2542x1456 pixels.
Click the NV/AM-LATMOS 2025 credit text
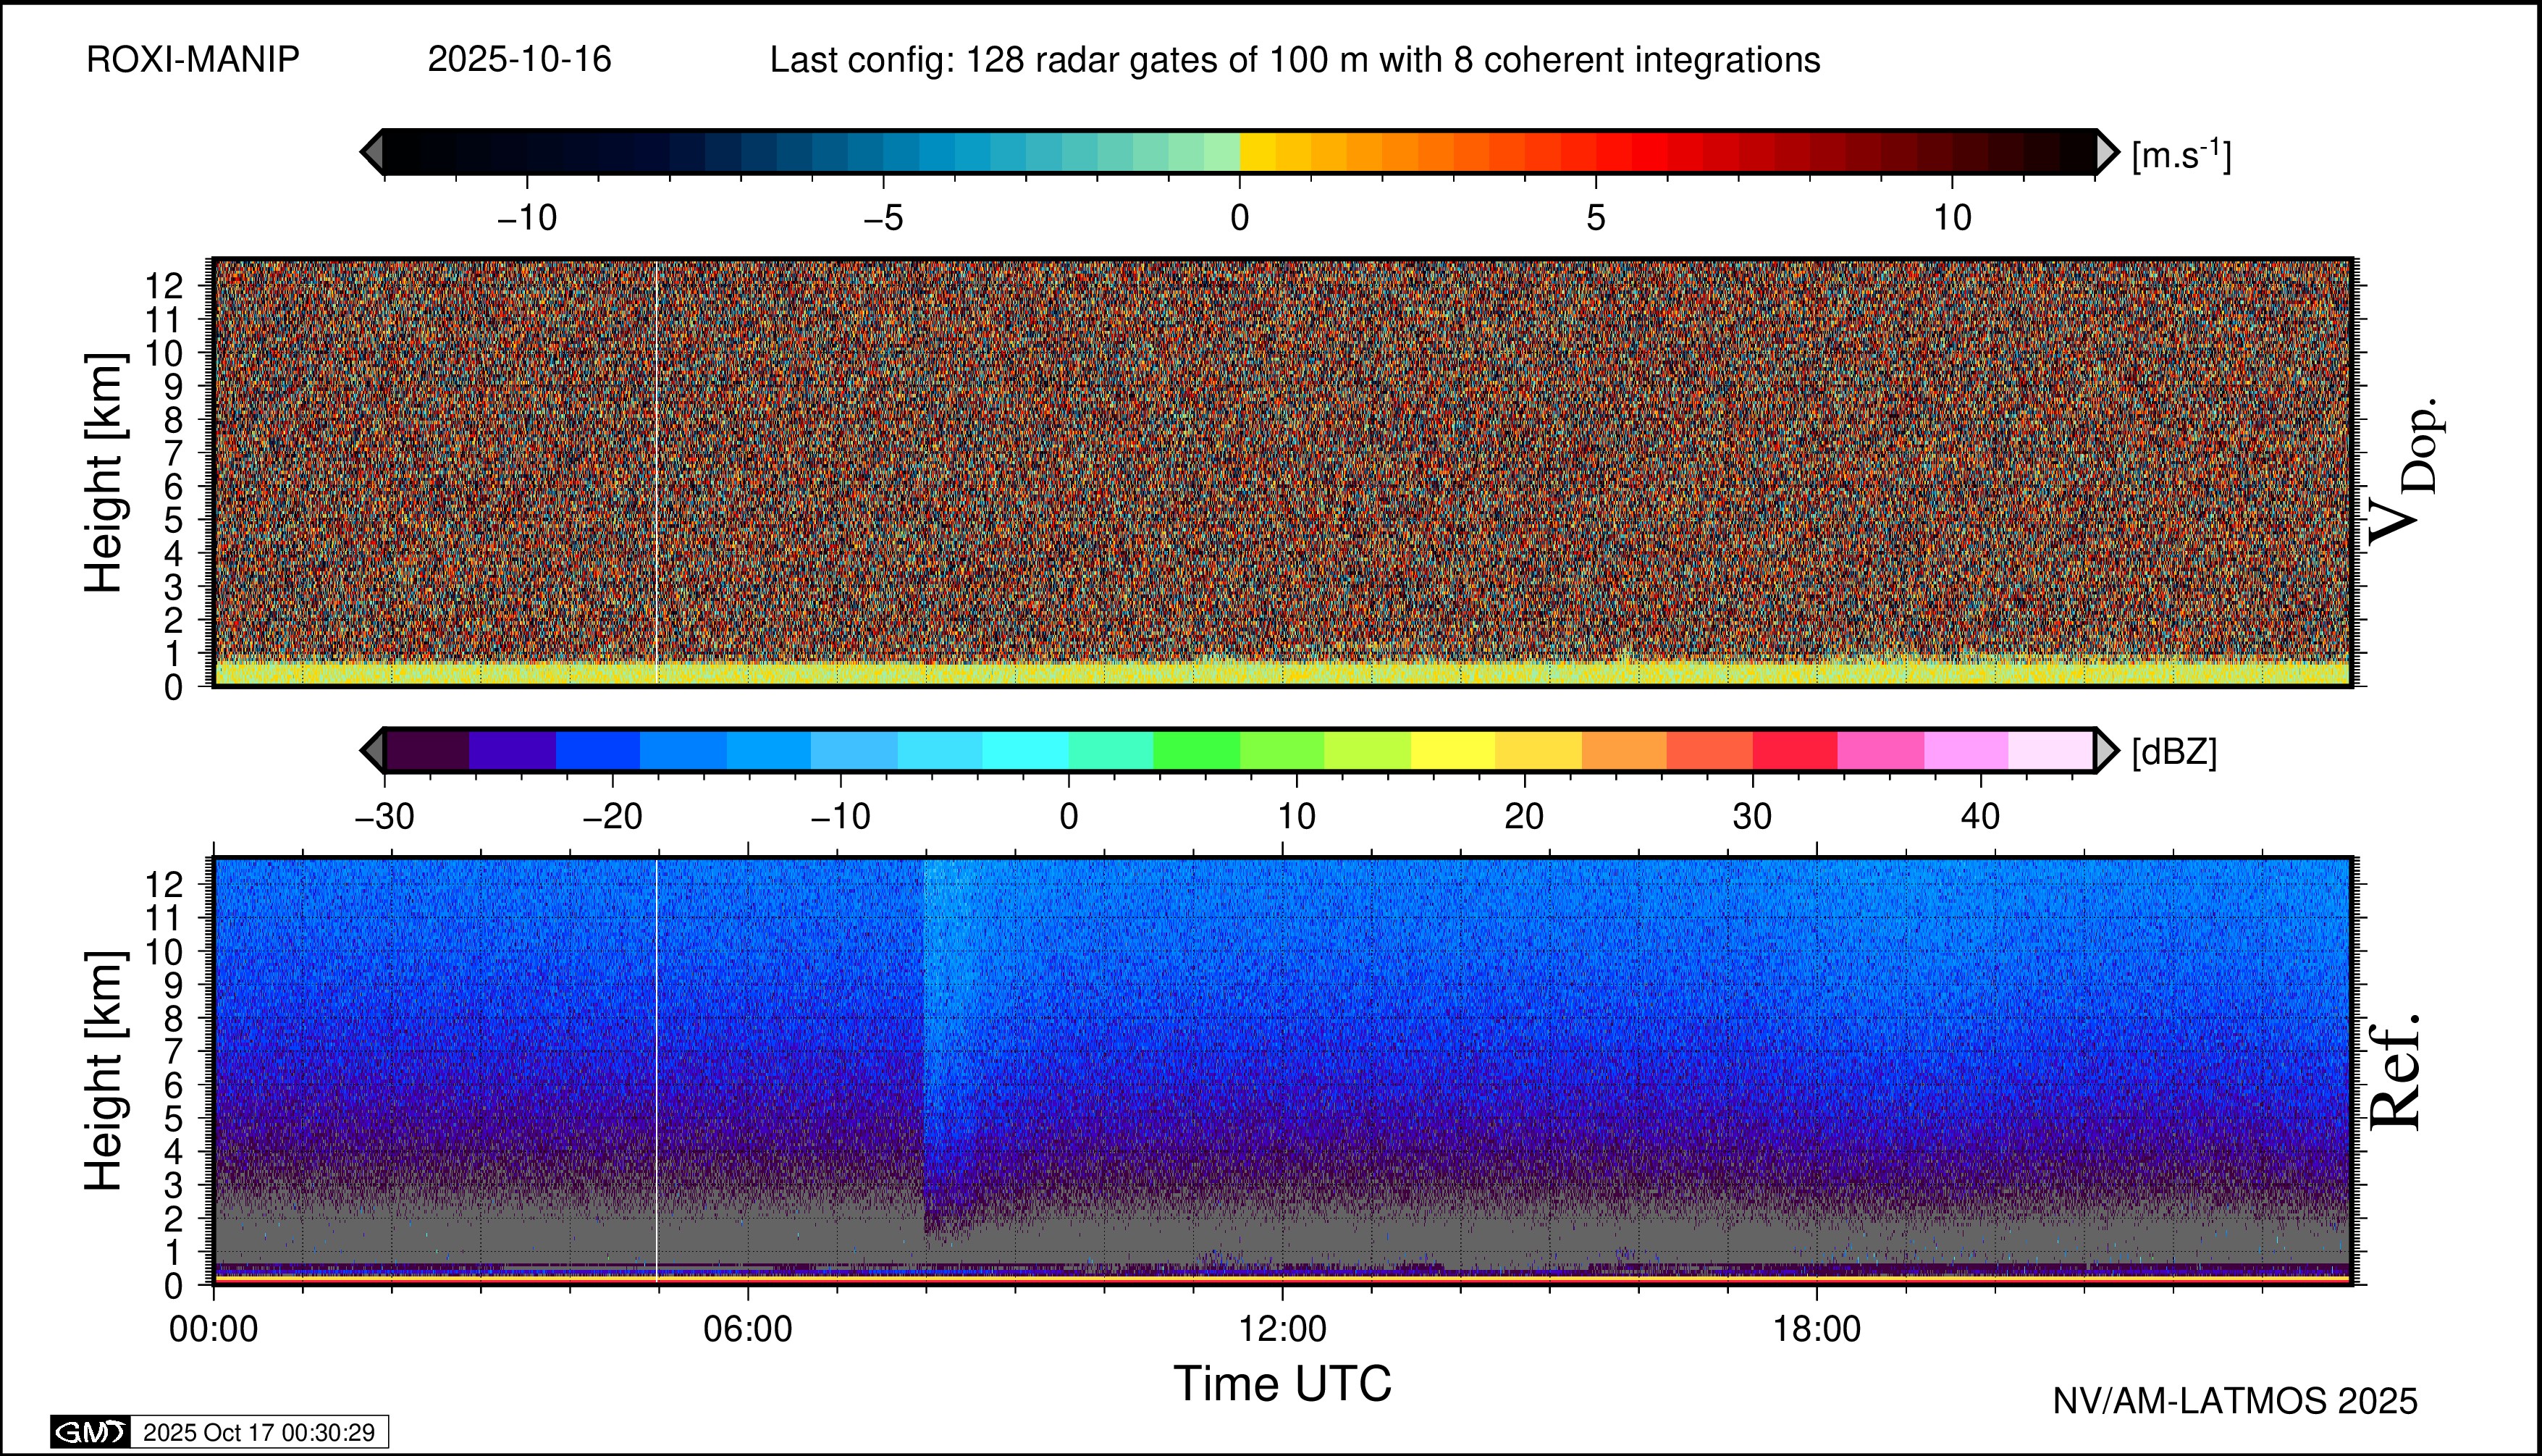pos(2235,1401)
